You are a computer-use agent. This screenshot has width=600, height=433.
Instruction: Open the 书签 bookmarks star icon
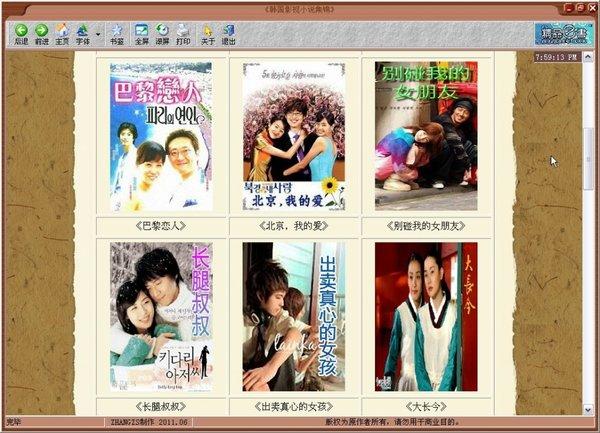click(117, 34)
